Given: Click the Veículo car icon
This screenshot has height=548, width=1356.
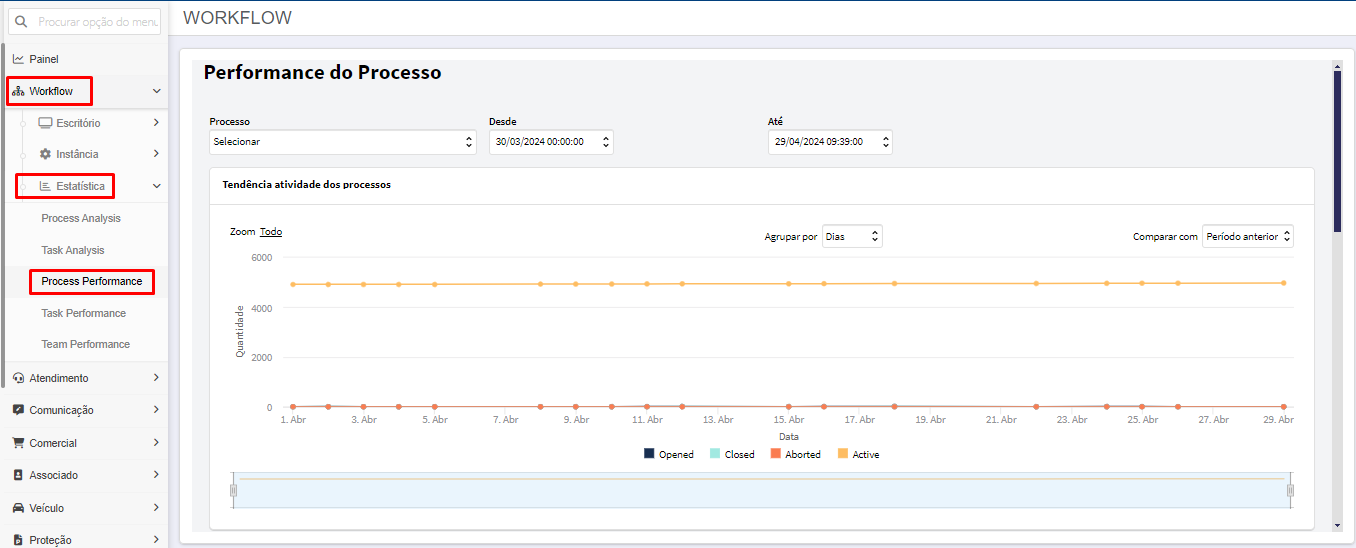Looking at the screenshot, I should pyautogui.click(x=18, y=508).
